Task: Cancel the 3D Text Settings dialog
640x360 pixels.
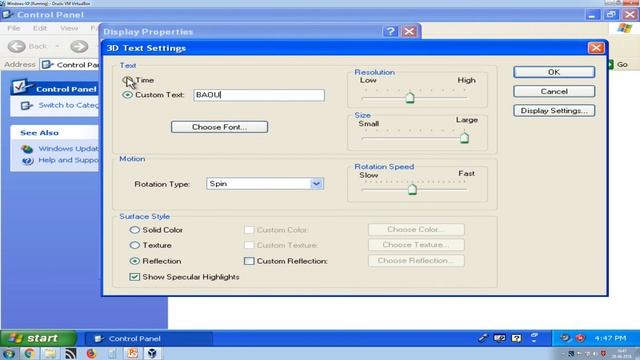Action: (554, 91)
